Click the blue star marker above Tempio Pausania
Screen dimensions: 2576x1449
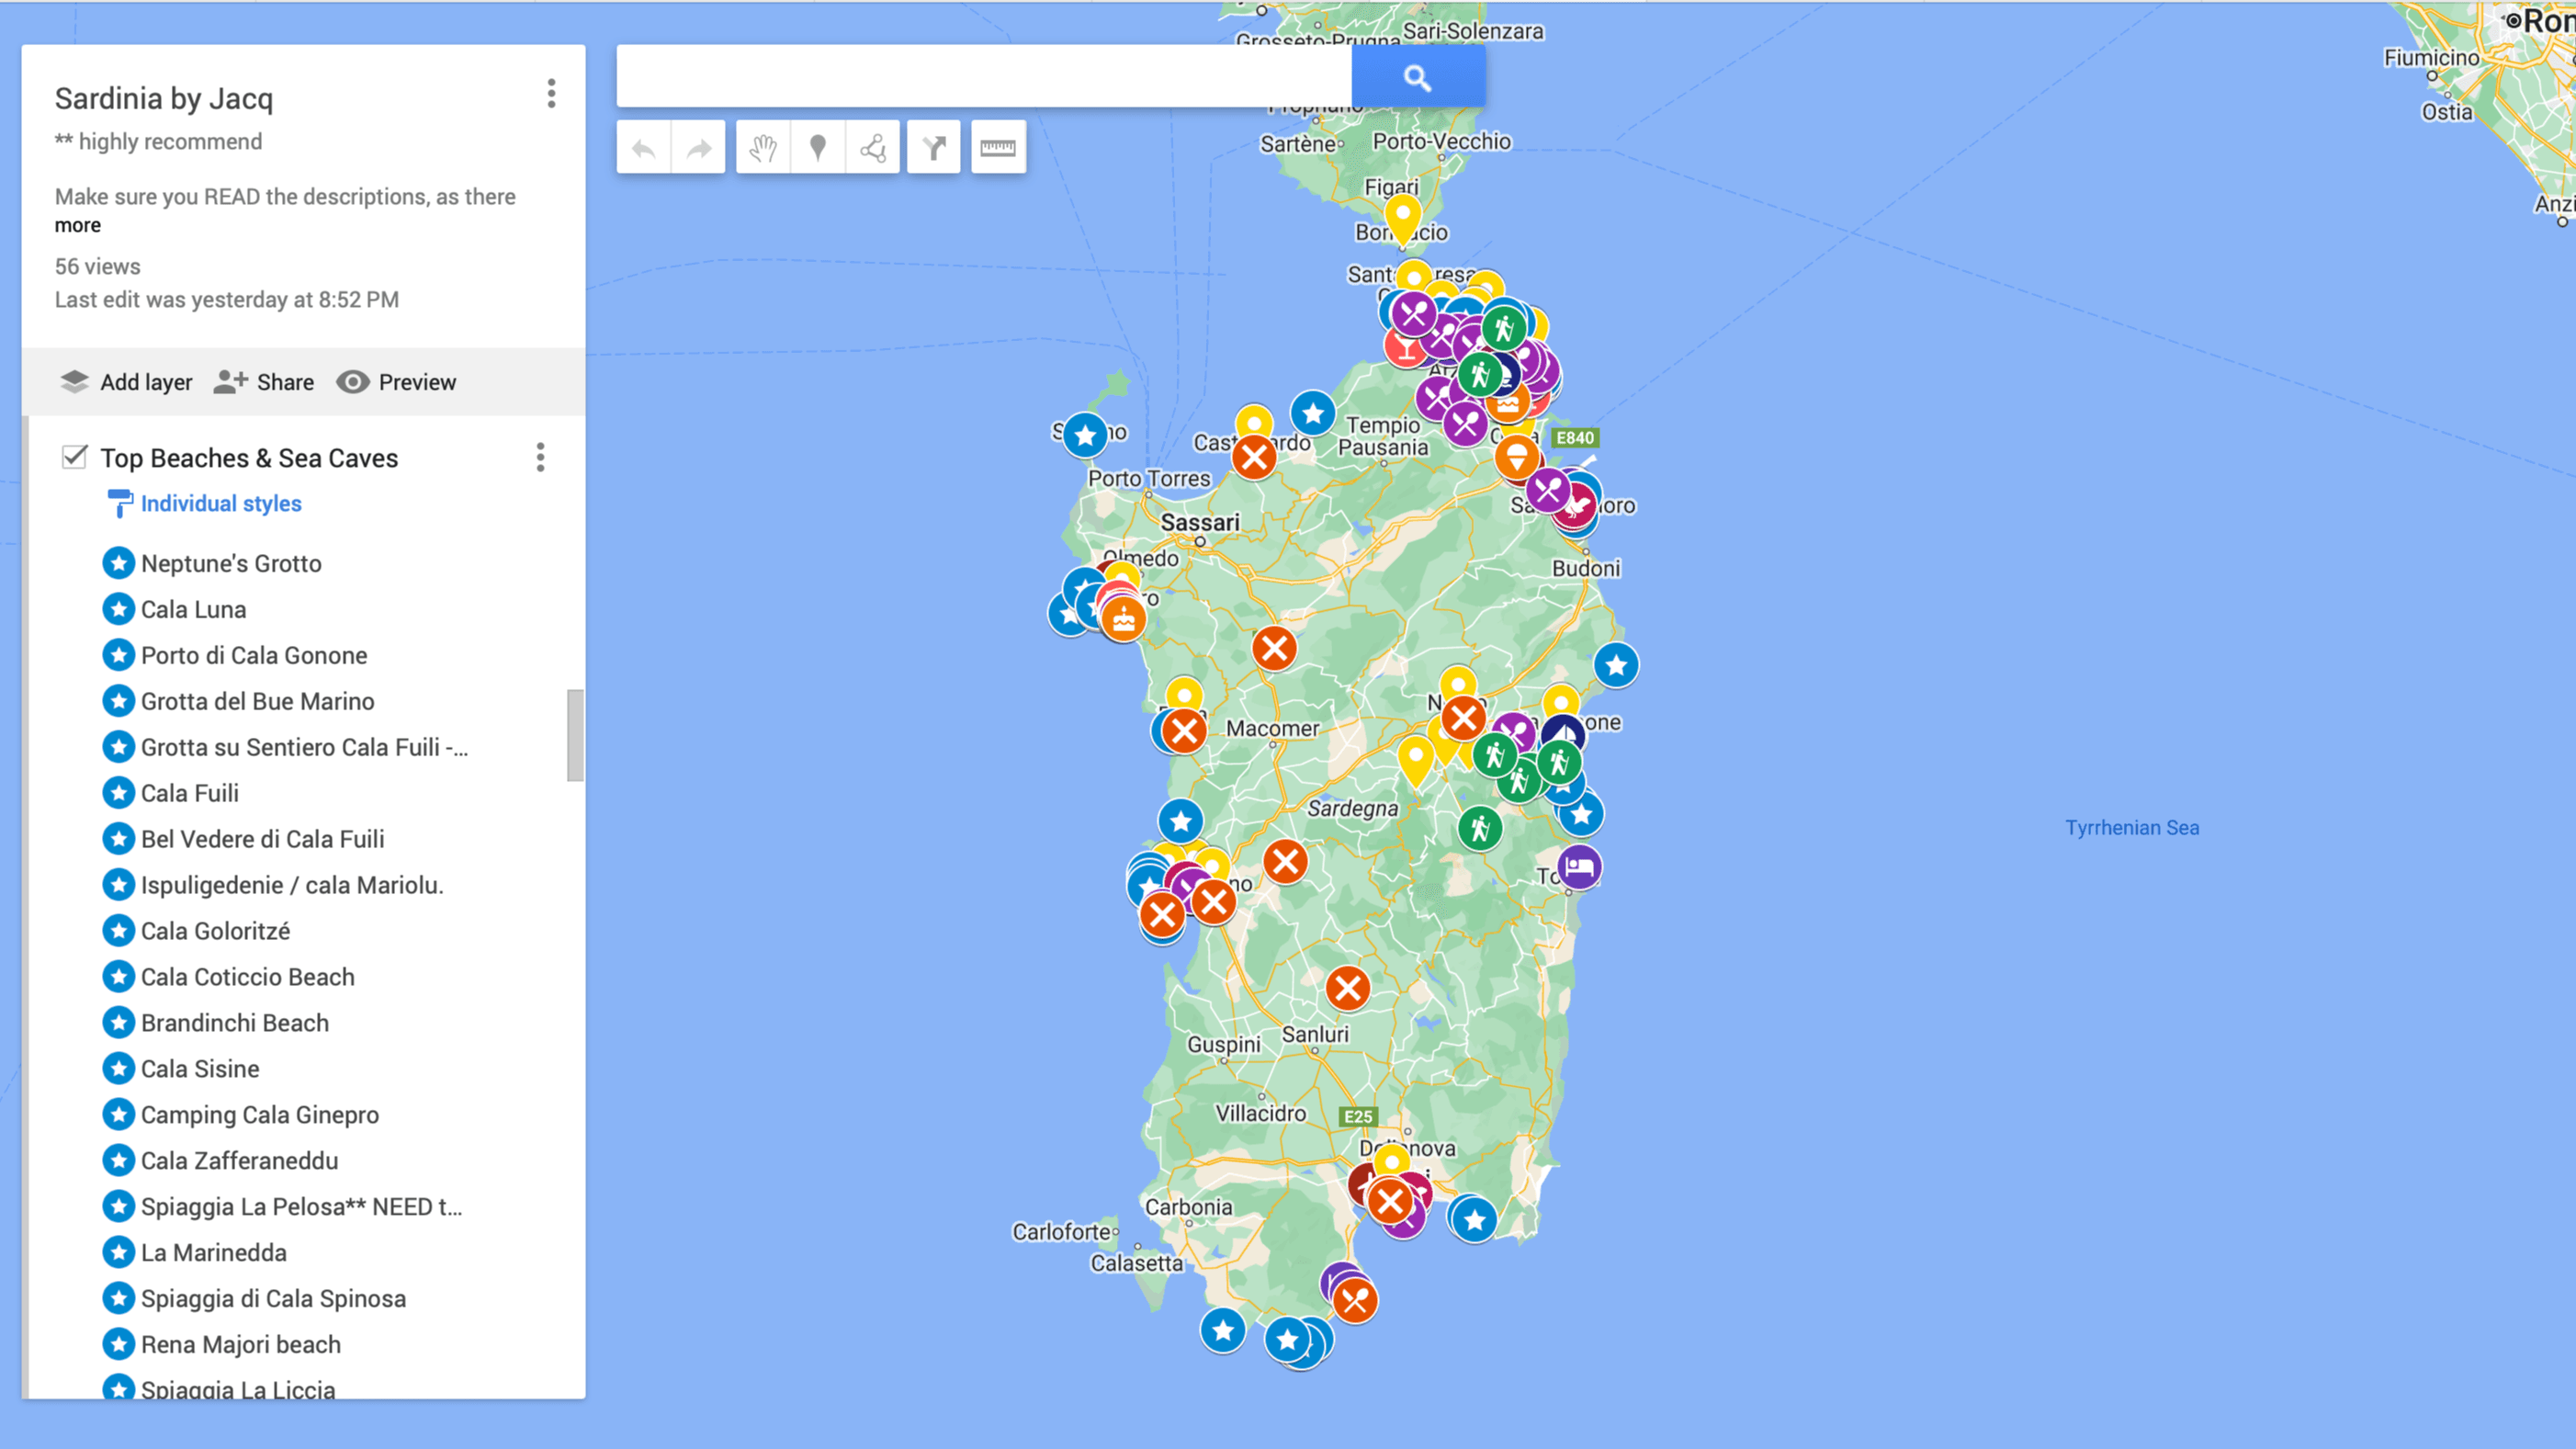coord(1313,412)
